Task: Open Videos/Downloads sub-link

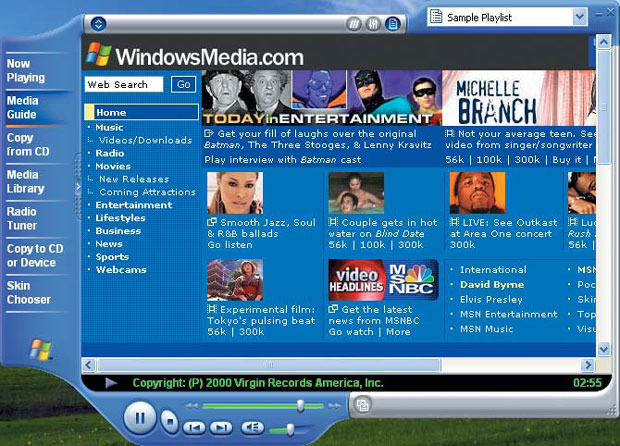Action: point(145,140)
